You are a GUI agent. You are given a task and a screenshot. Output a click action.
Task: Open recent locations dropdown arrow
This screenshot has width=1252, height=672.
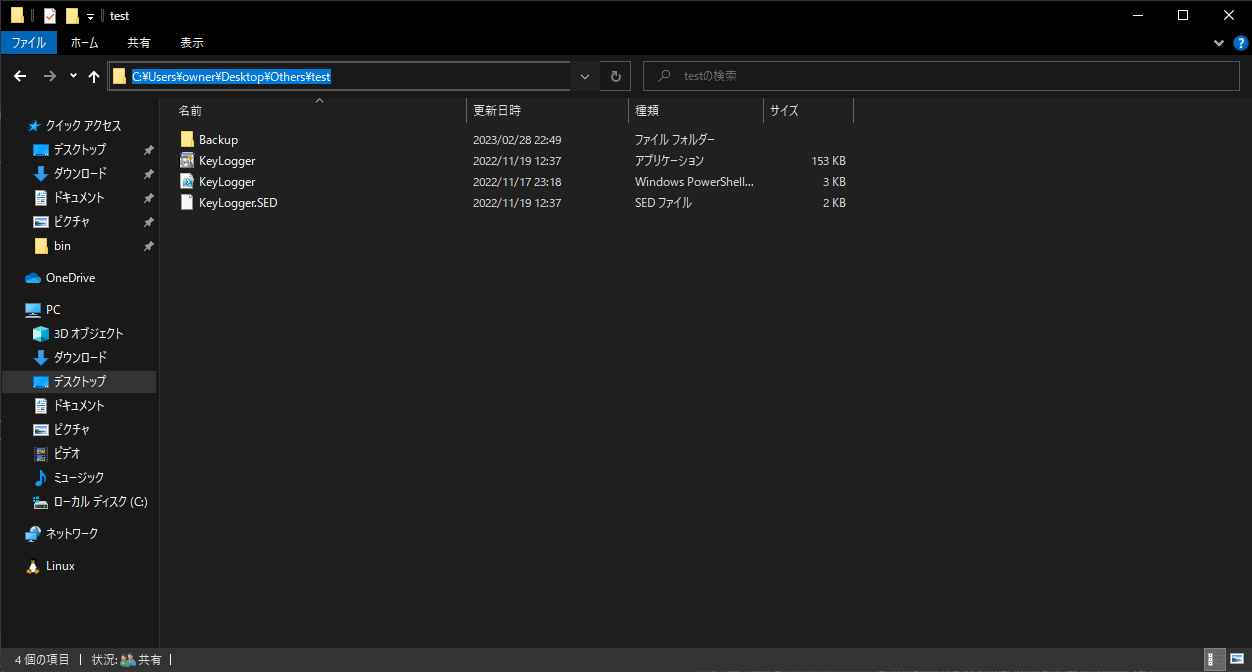coord(73,76)
